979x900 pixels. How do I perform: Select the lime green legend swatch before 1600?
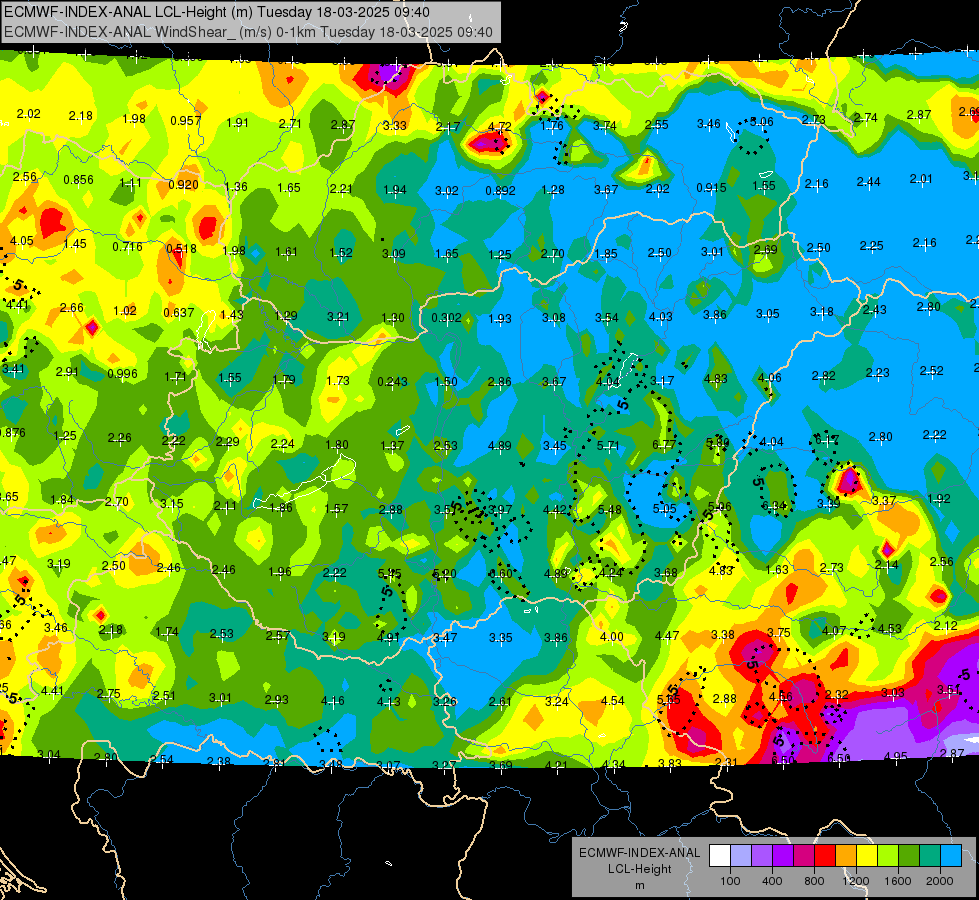(x=887, y=856)
